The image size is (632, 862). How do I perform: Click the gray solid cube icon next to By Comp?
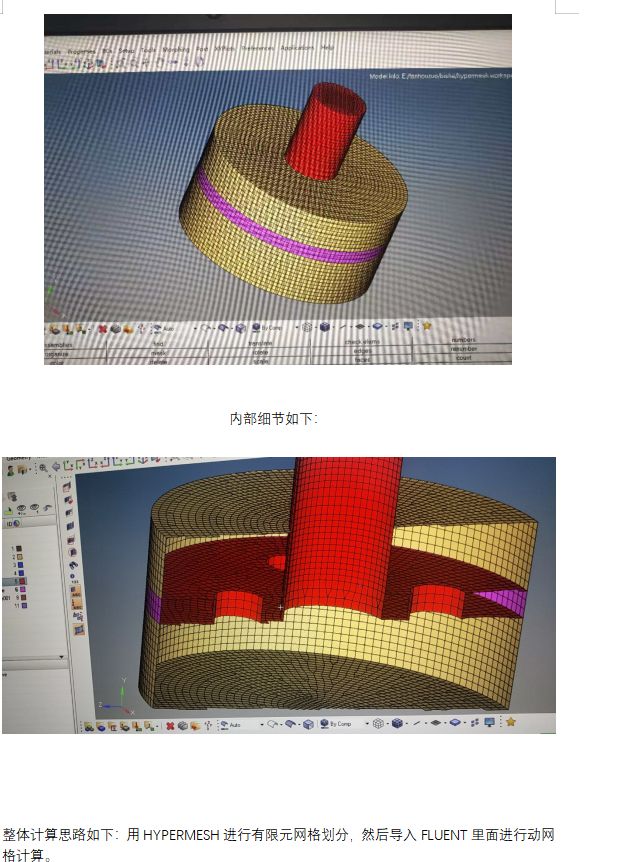[308, 725]
